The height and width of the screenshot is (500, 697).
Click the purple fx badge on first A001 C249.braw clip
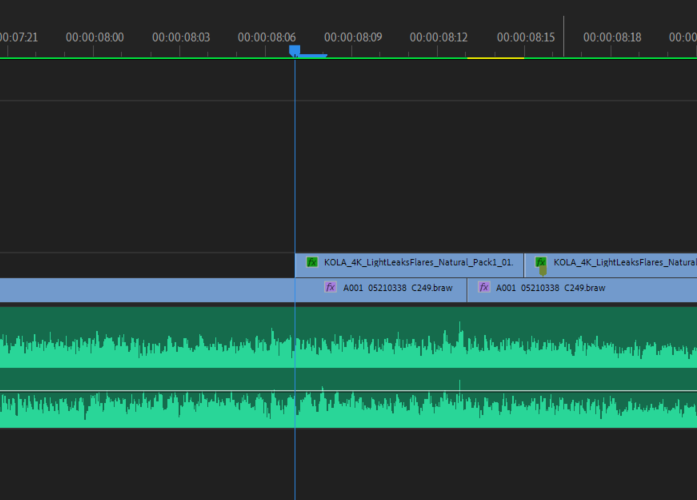330,287
